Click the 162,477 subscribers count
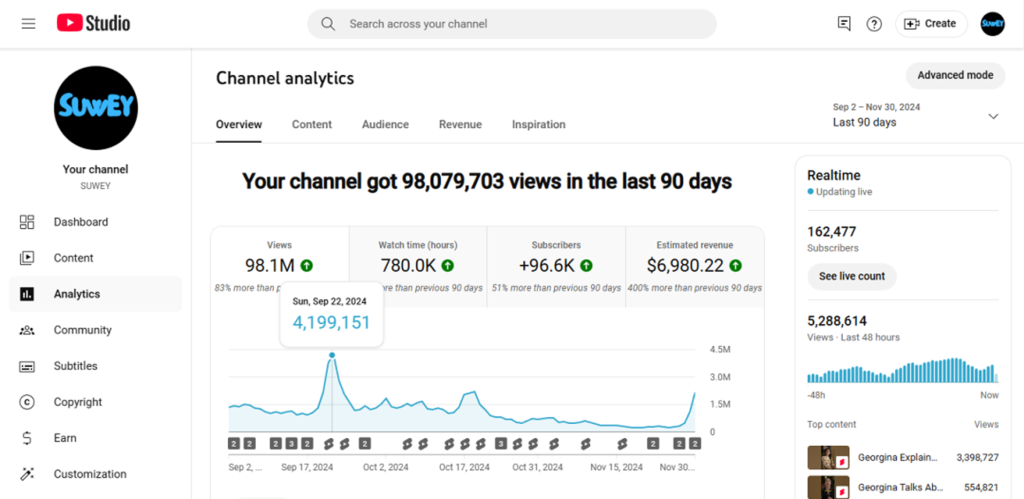1024x499 pixels. tap(831, 231)
